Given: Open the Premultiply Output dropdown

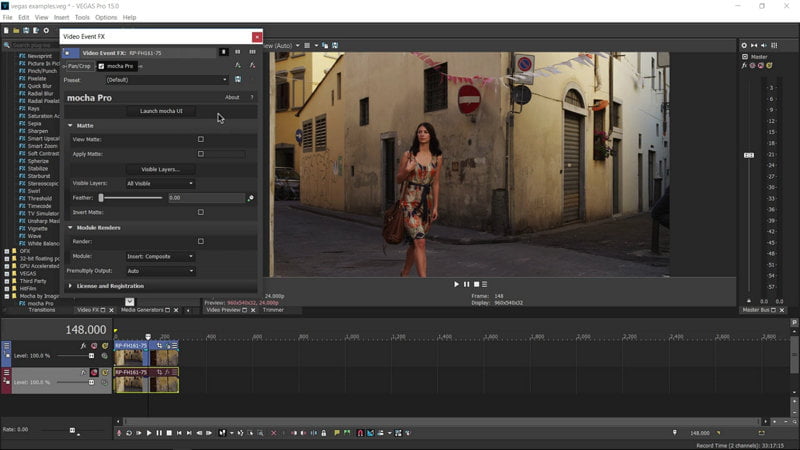Looking at the screenshot, I should pyautogui.click(x=160, y=271).
